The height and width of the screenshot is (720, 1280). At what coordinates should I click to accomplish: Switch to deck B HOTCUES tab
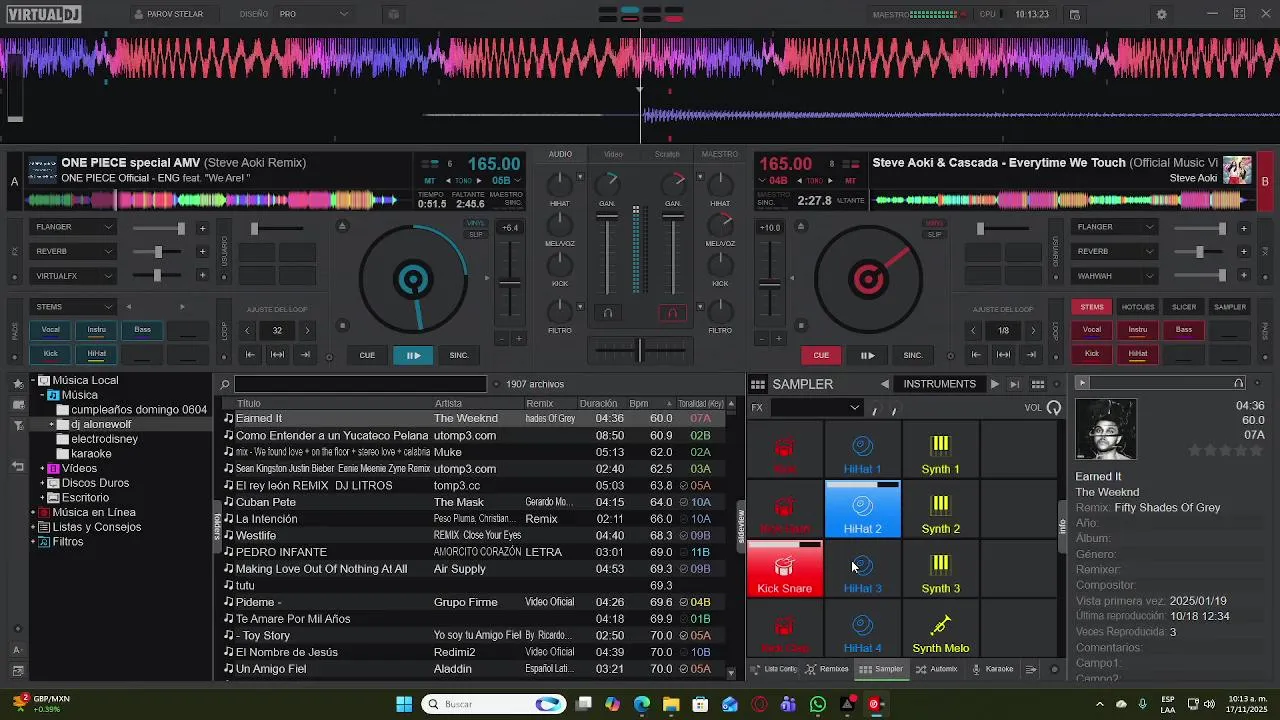coord(1138,307)
